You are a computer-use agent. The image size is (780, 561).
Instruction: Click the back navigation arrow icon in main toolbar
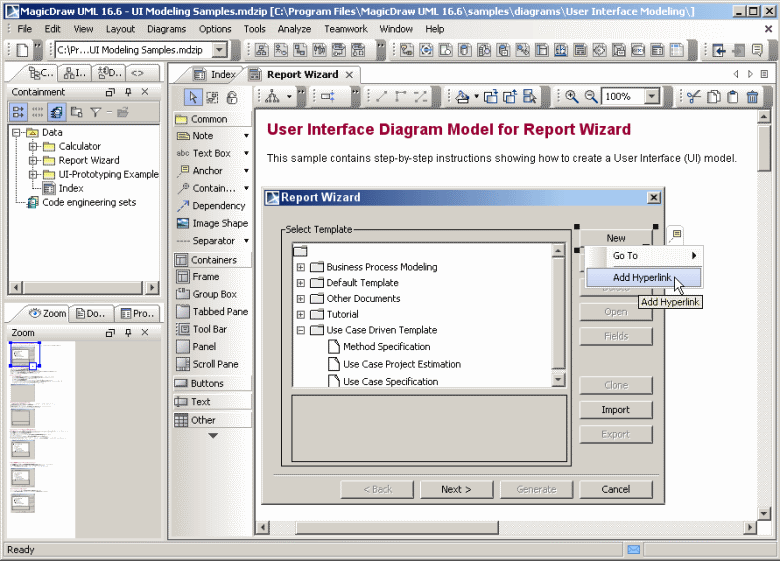(x=719, y=50)
